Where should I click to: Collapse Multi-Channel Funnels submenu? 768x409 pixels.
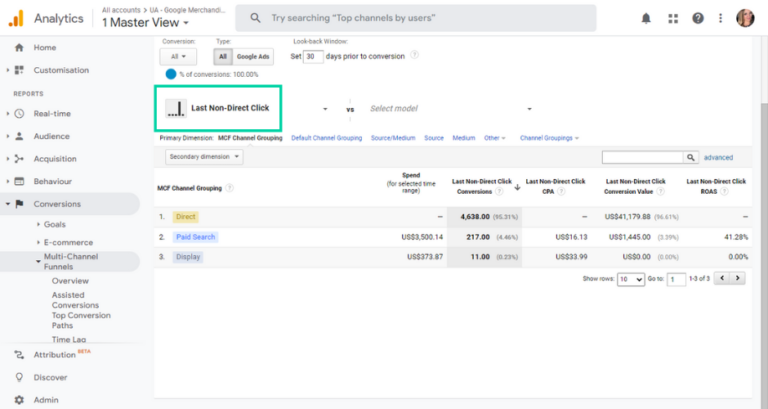[38, 262]
